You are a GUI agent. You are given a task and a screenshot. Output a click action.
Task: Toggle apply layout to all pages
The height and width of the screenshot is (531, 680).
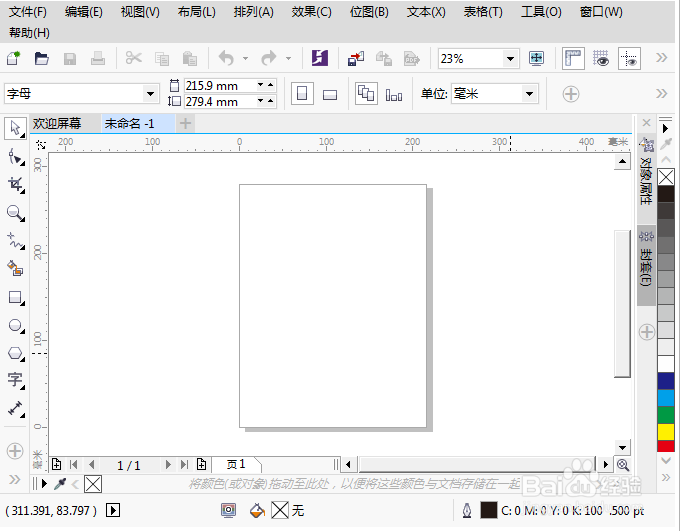366,93
